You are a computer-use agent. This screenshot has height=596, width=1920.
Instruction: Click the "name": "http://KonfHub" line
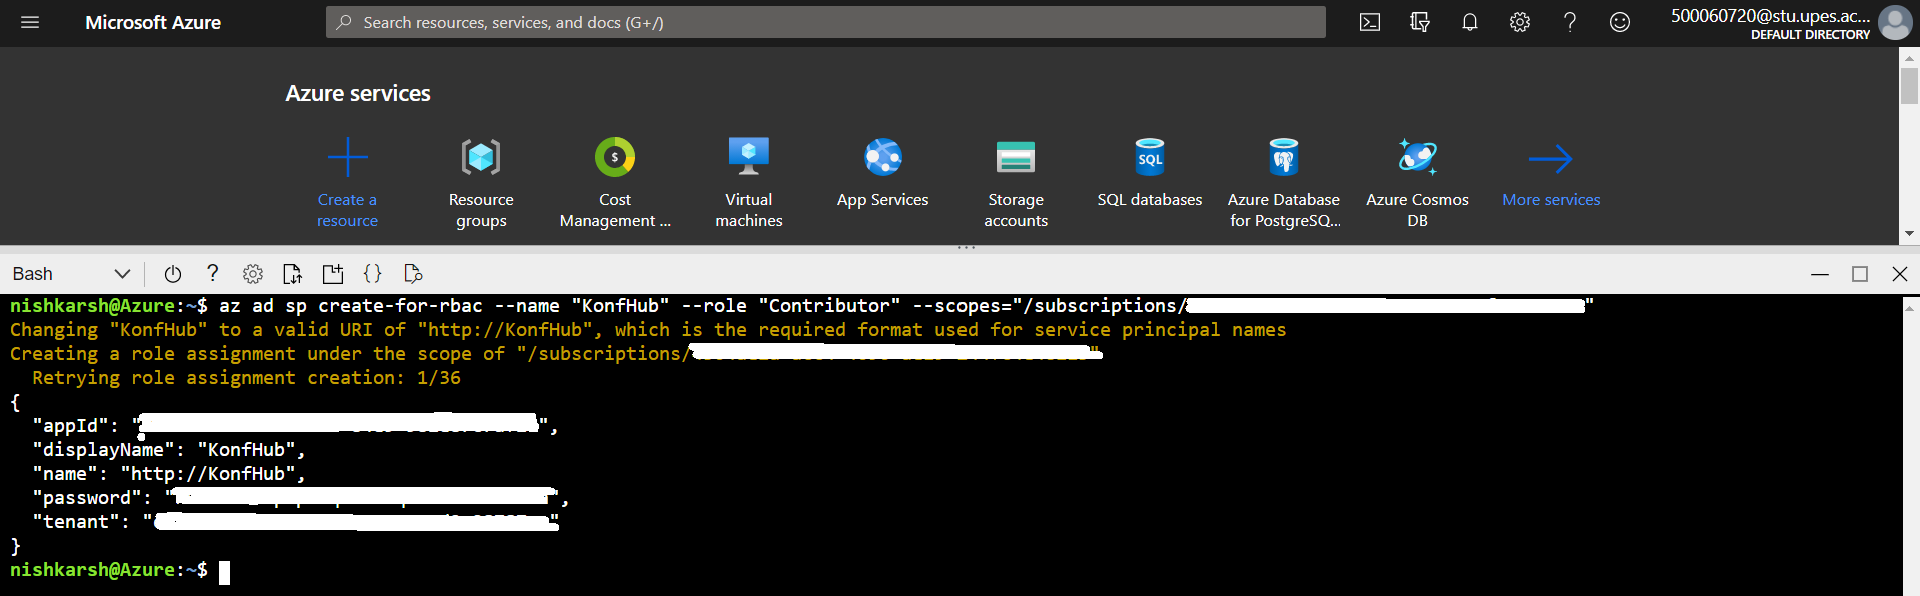(169, 474)
